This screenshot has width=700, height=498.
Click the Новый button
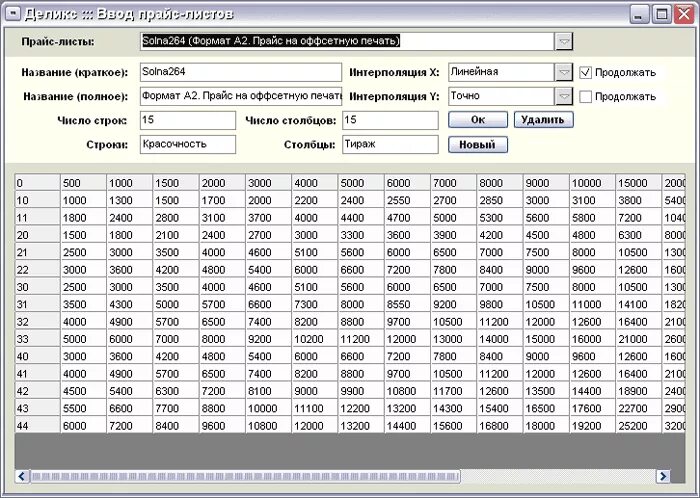pos(478,145)
